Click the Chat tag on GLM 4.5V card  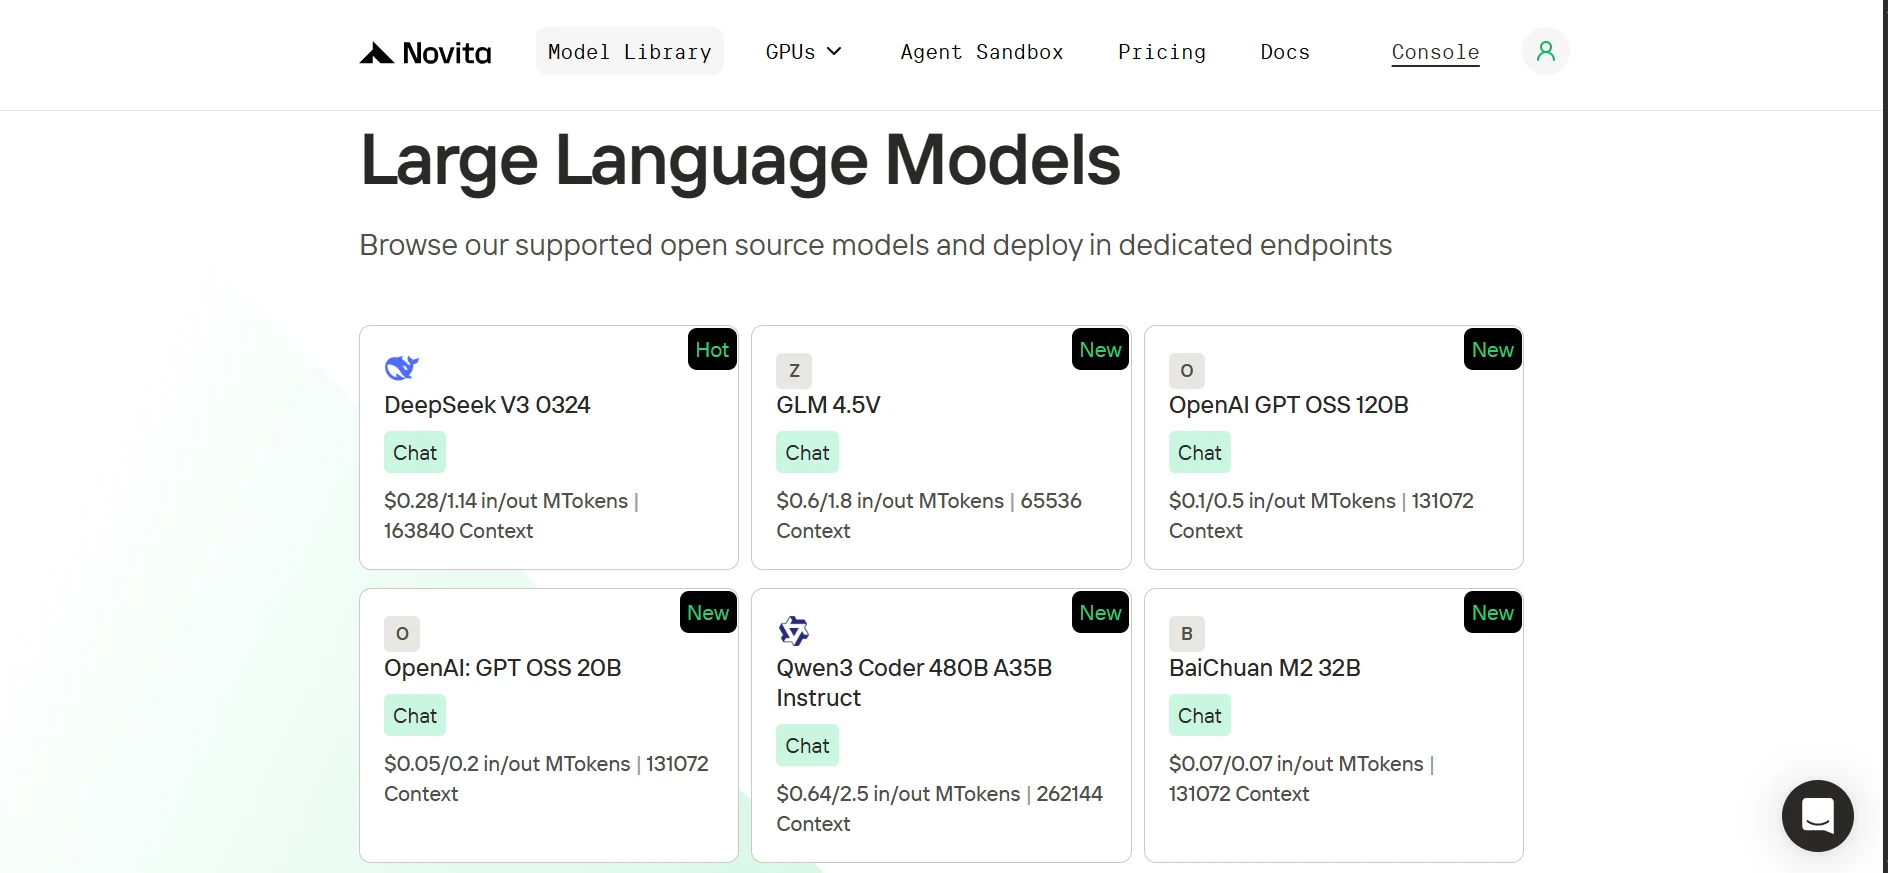(x=807, y=453)
